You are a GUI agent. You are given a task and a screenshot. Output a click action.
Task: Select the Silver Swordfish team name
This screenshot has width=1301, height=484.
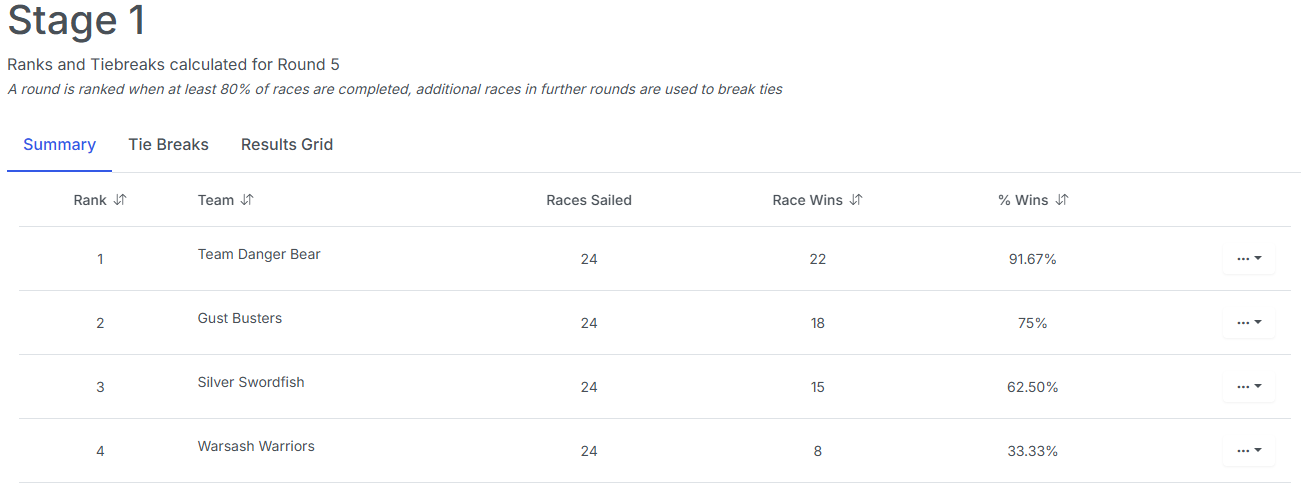(251, 383)
